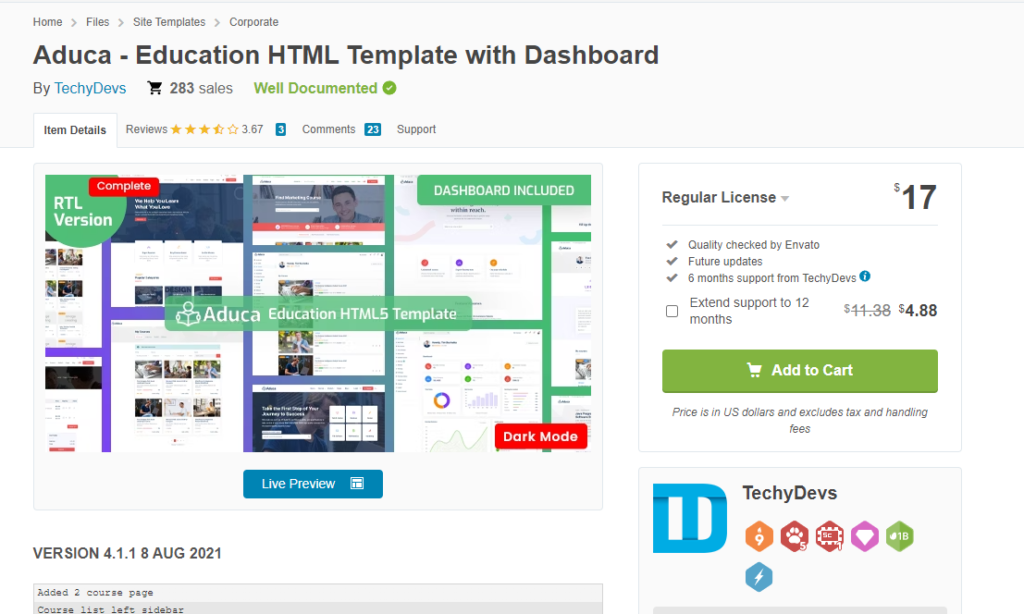The width and height of the screenshot is (1024, 614).
Task: Open the Support tab
Action: coord(416,129)
